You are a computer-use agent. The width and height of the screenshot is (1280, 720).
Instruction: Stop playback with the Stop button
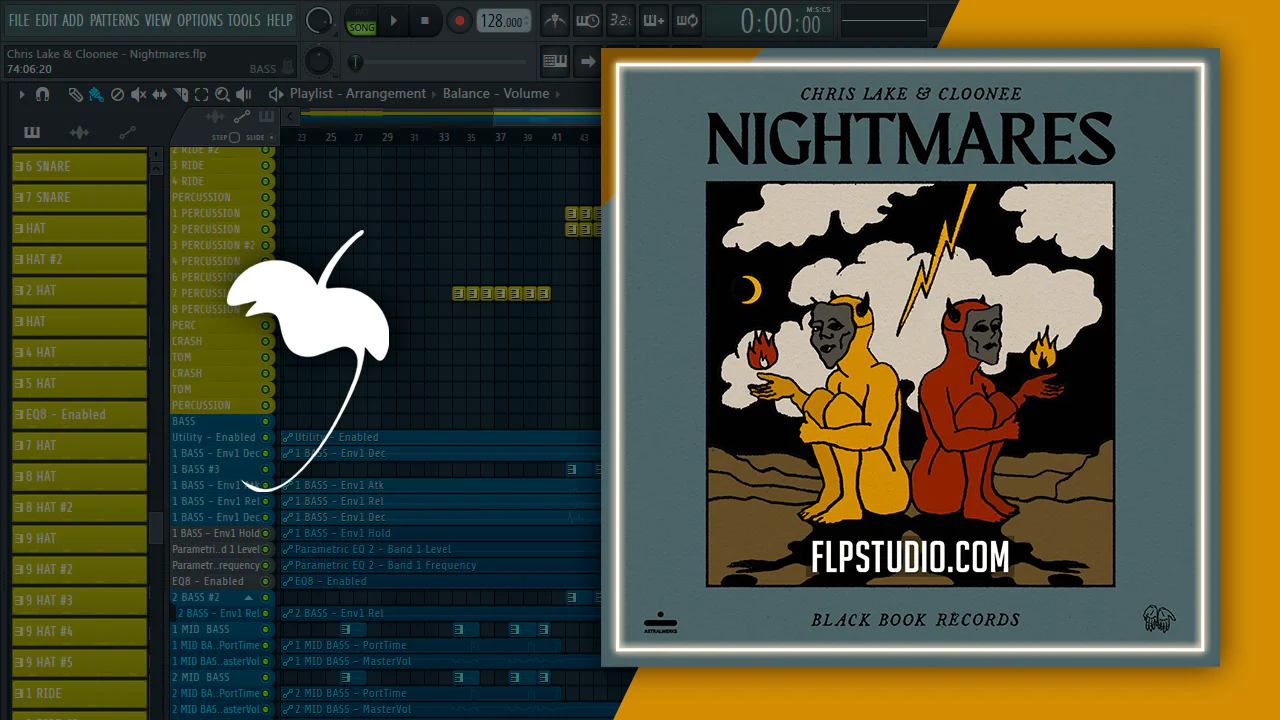(424, 20)
